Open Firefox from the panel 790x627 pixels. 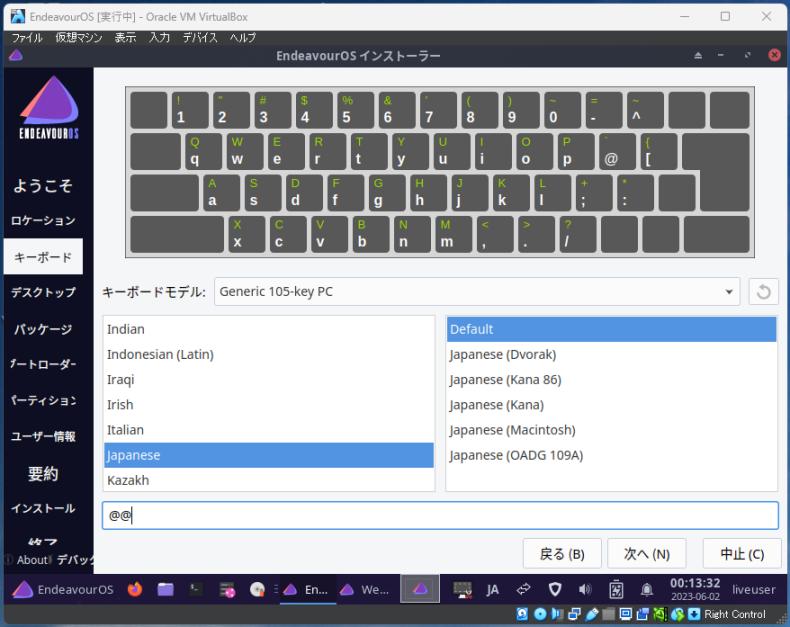[135, 589]
